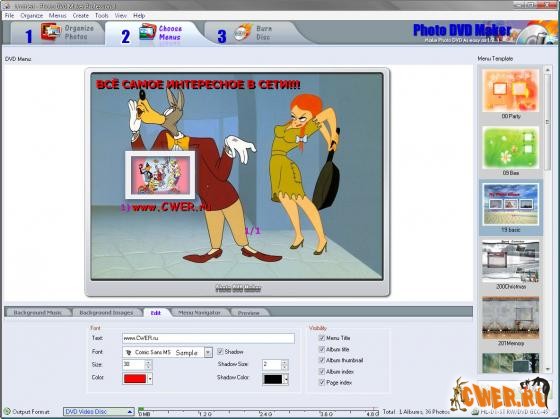Open the Shadow Color dropdown arrow
Image resolution: width=560 pixels, height=419 pixels.
click(286, 379)
